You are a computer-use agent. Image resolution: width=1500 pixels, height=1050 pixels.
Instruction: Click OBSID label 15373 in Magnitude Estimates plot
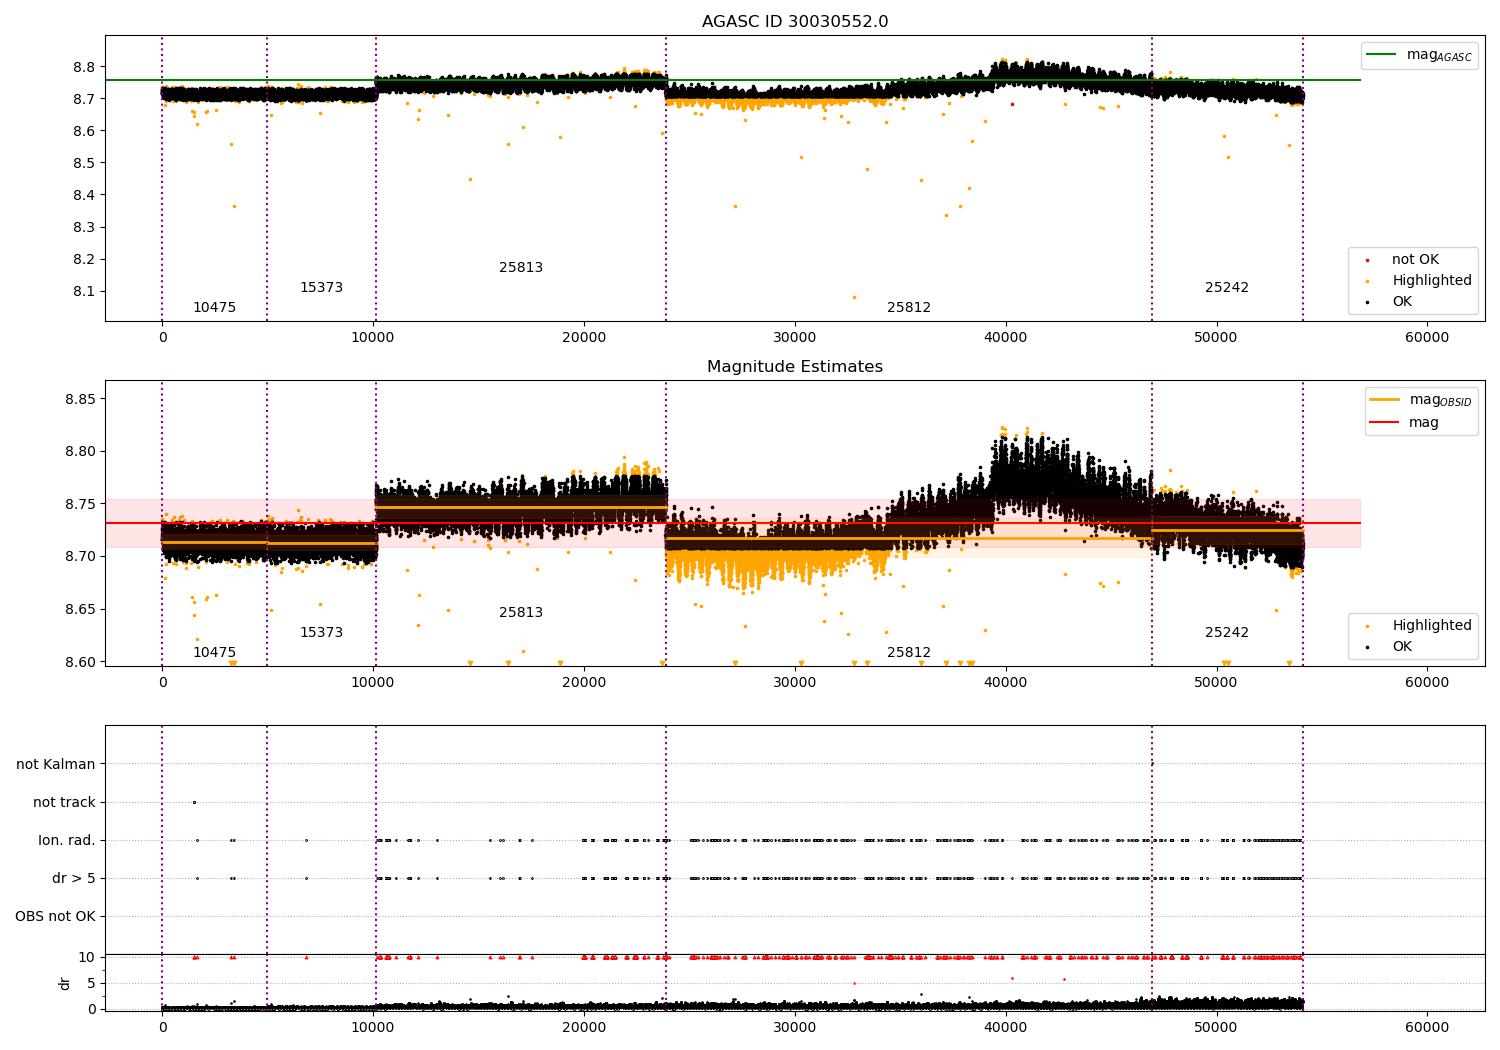point(321,632)
